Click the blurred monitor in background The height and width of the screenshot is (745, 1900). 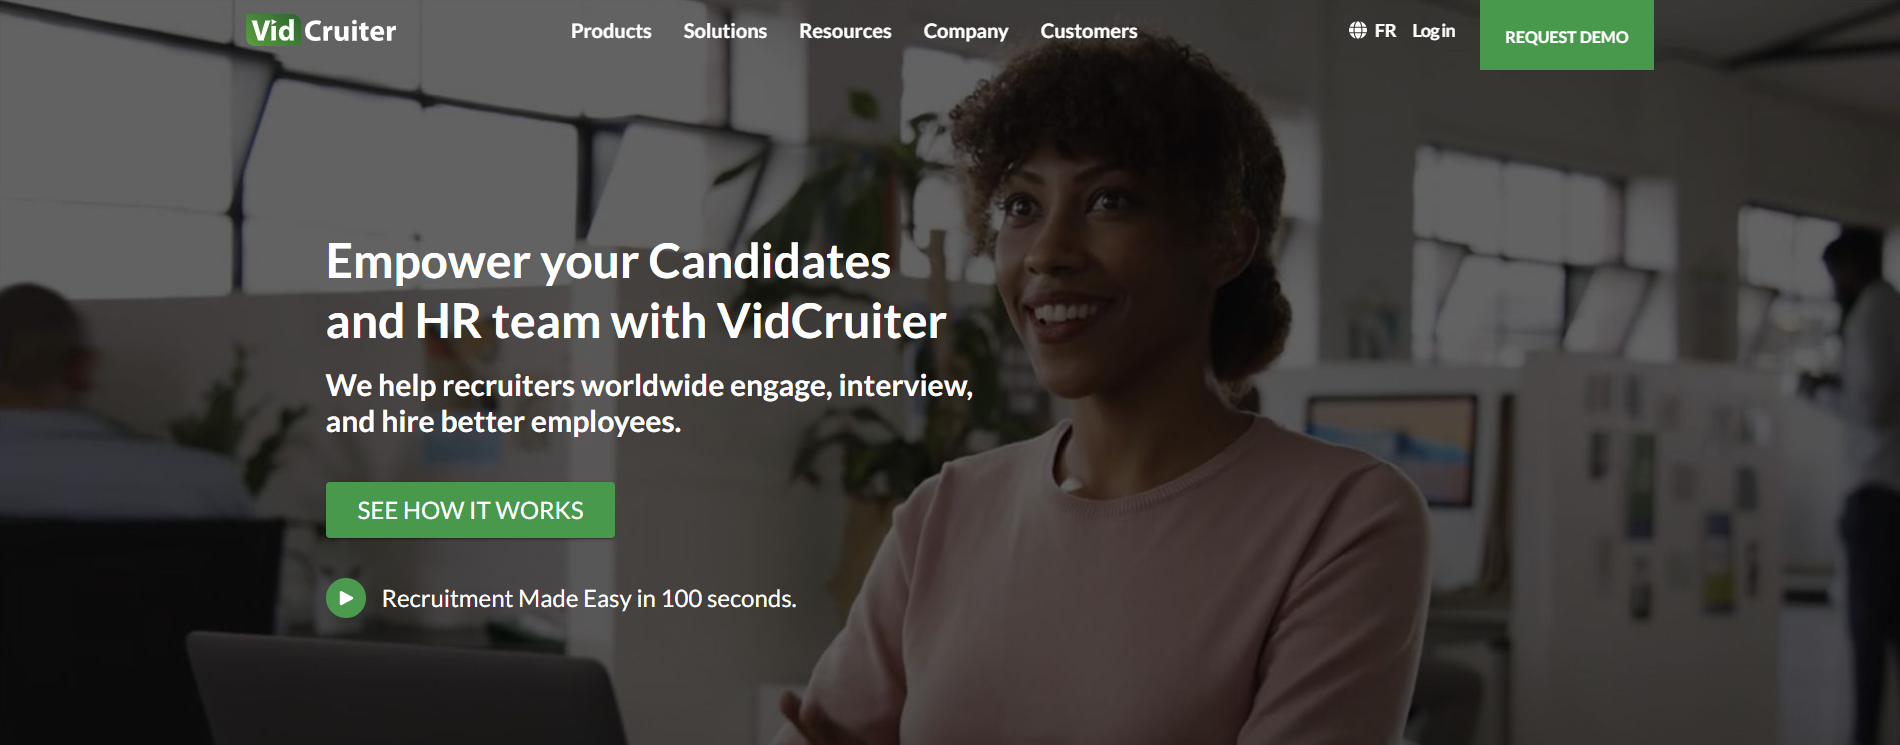pyautogui.click(x=1390, y=438)
